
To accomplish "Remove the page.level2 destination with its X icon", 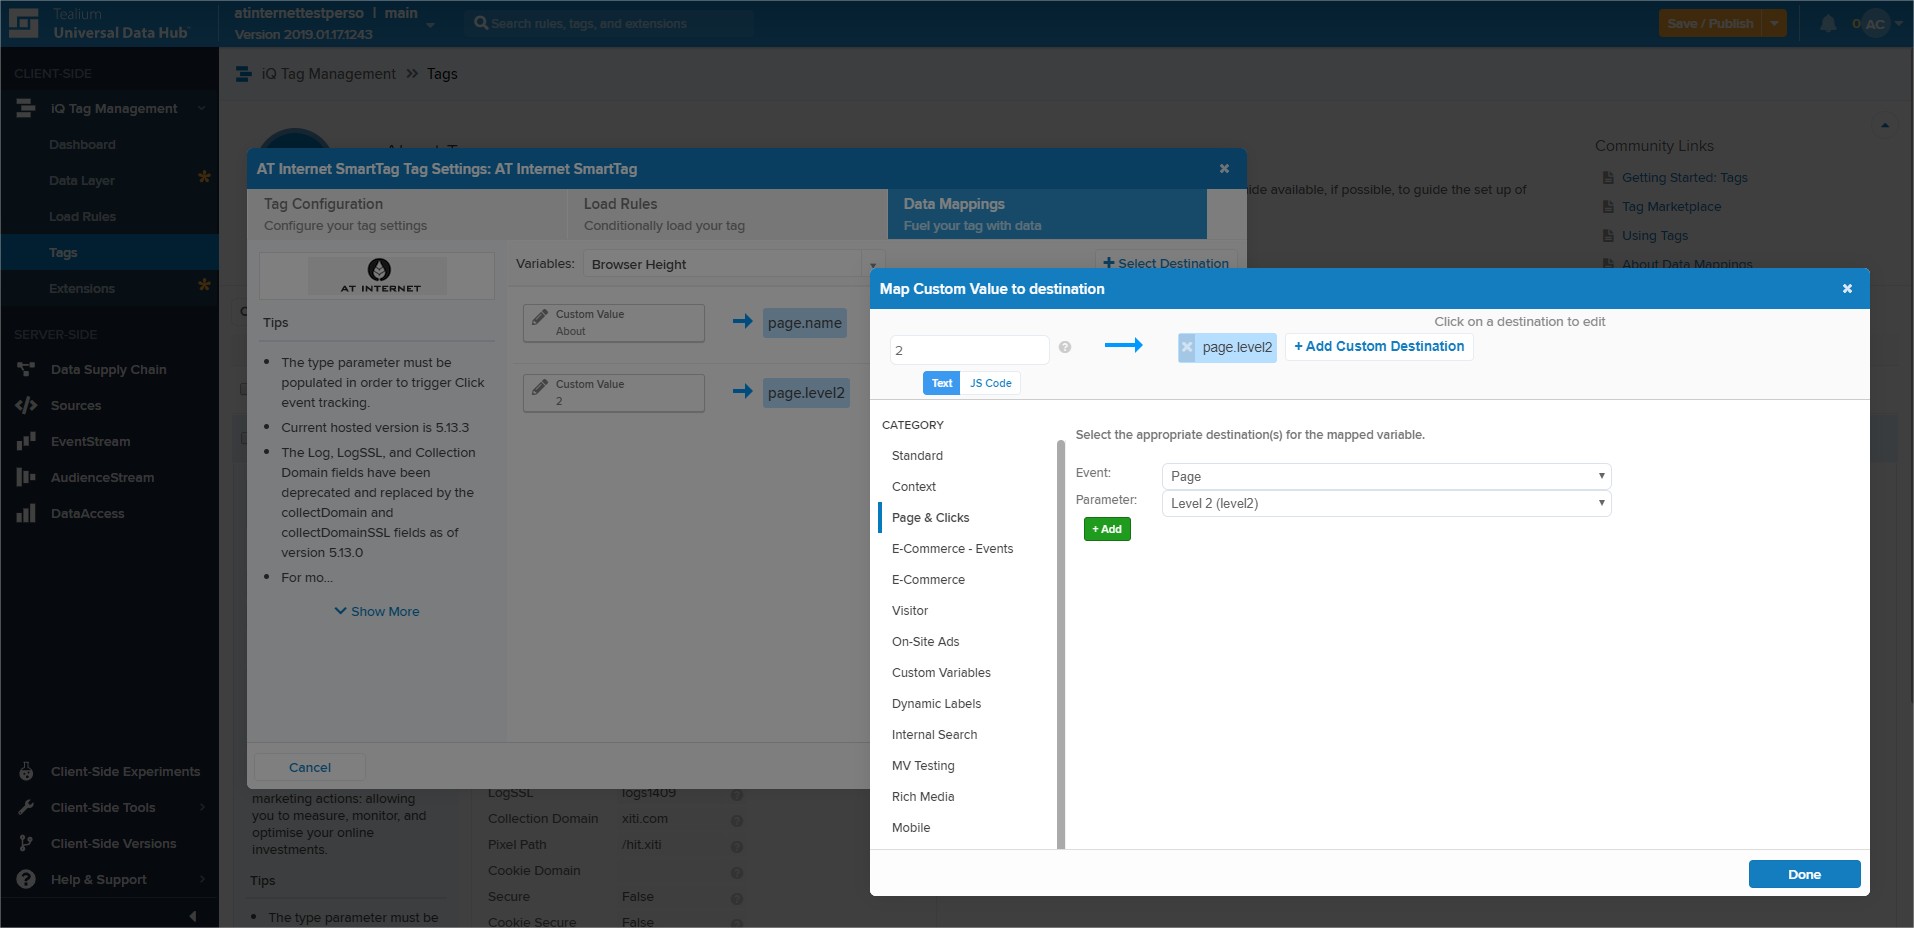I will 1187,347.
